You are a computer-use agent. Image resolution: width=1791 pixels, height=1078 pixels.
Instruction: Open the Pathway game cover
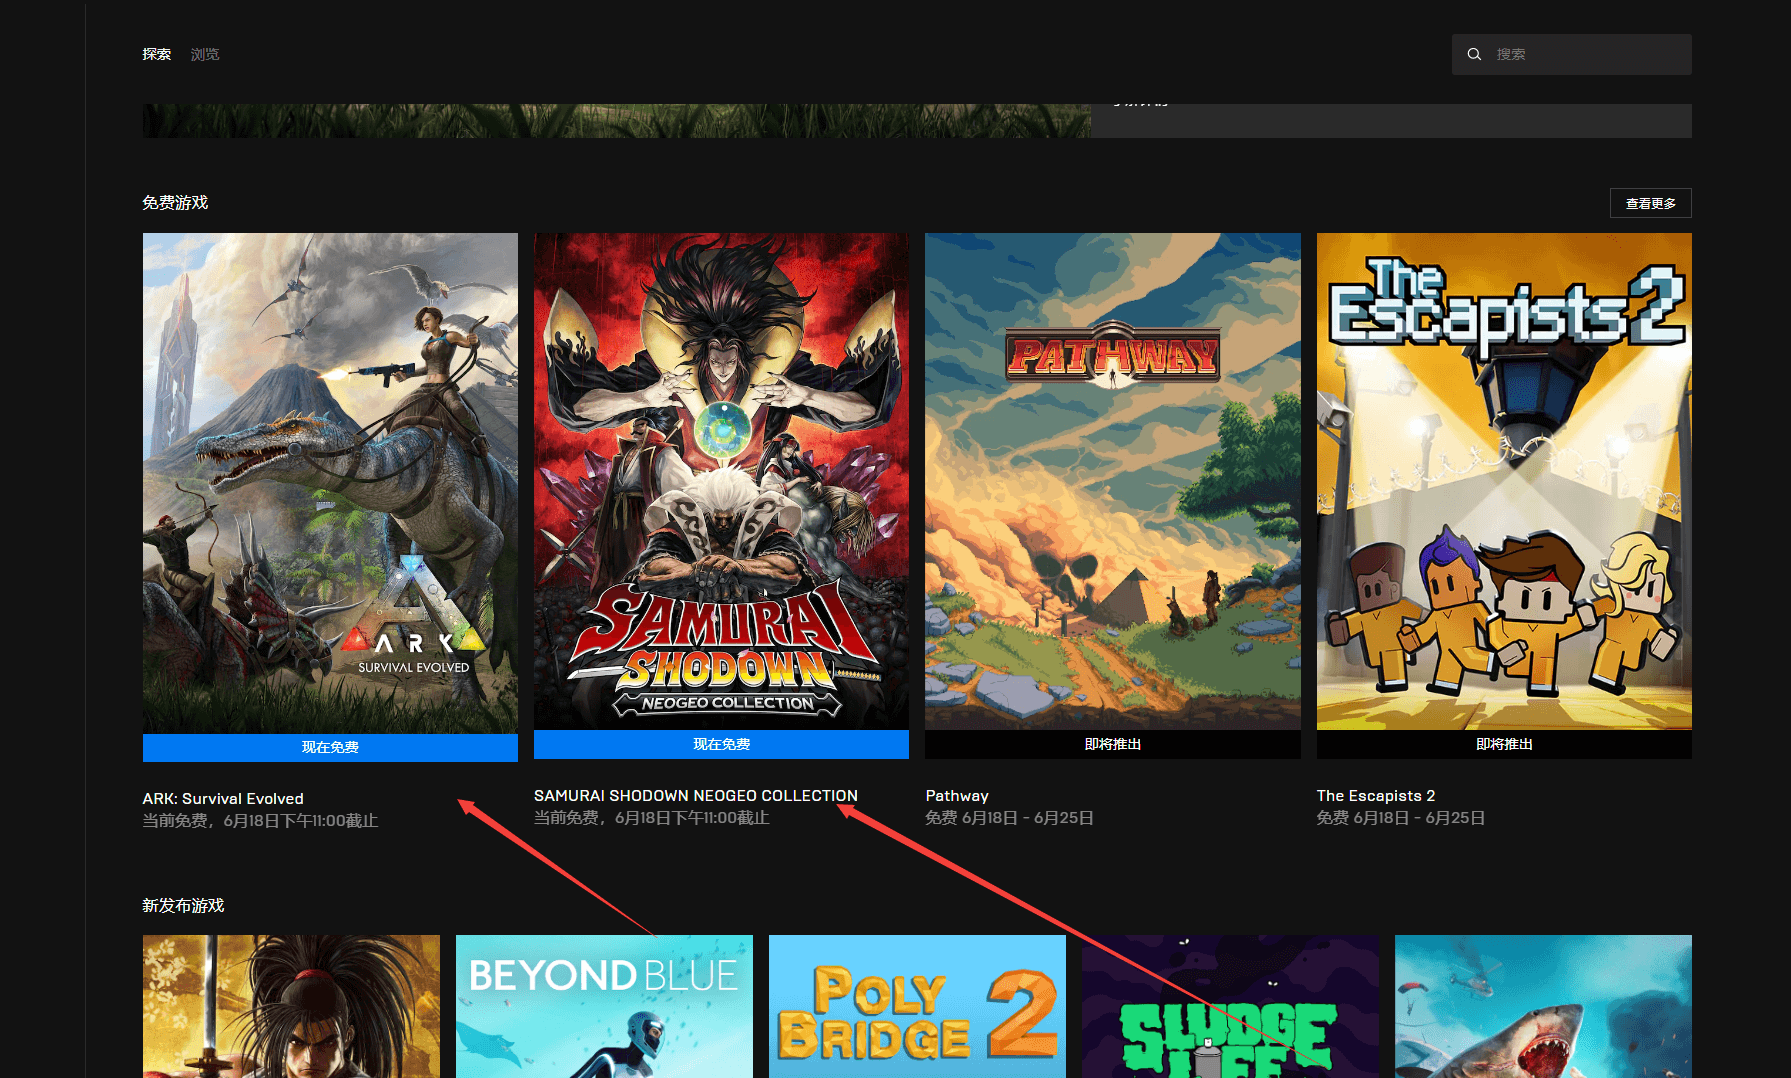(x=1113, y=481)
